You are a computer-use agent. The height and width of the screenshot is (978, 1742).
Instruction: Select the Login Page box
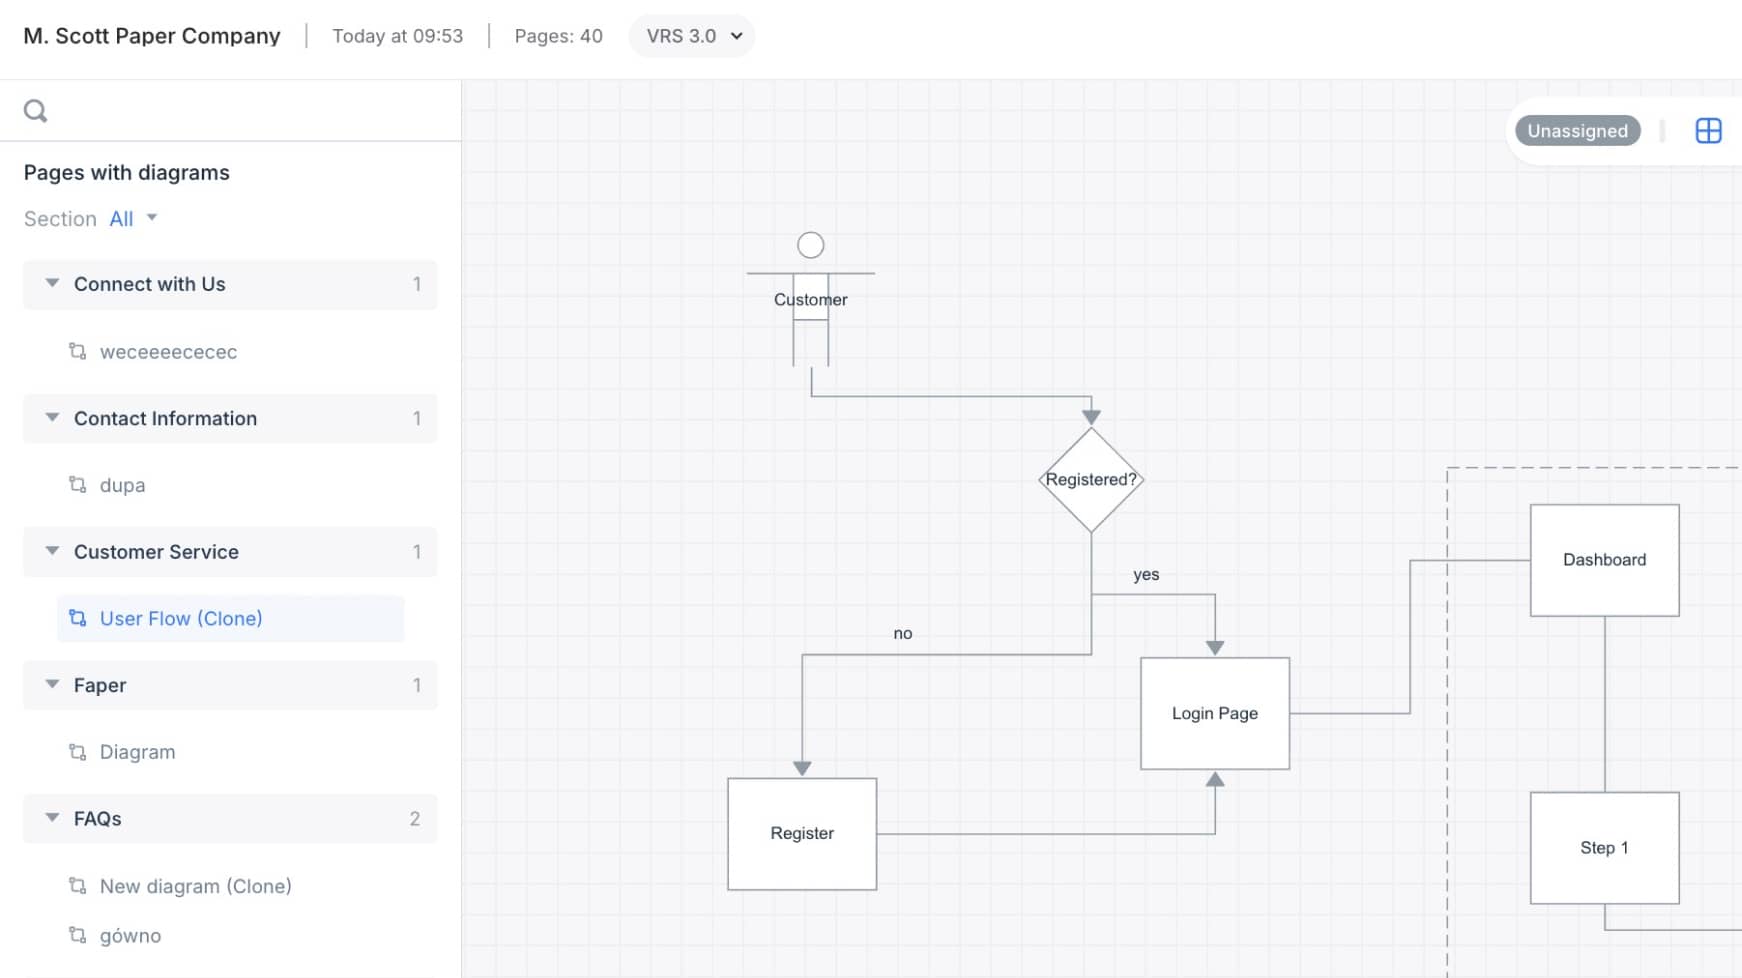tap(1215, 713)
